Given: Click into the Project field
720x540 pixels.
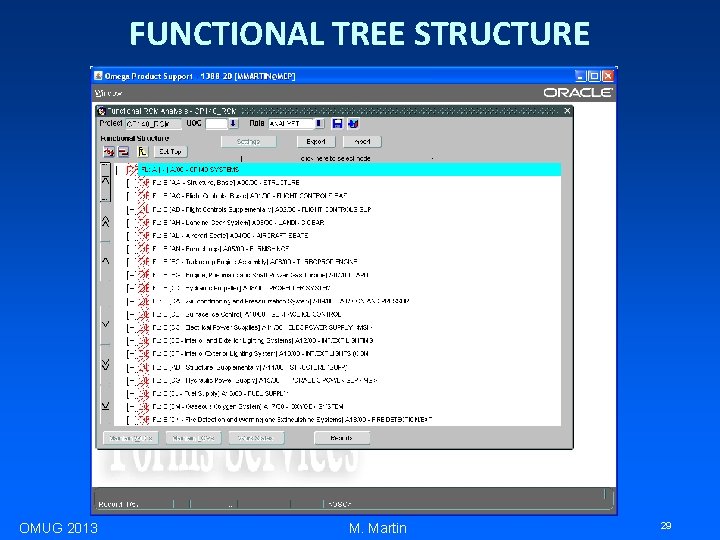Looking at the screenshot, I should pos(153,124).
